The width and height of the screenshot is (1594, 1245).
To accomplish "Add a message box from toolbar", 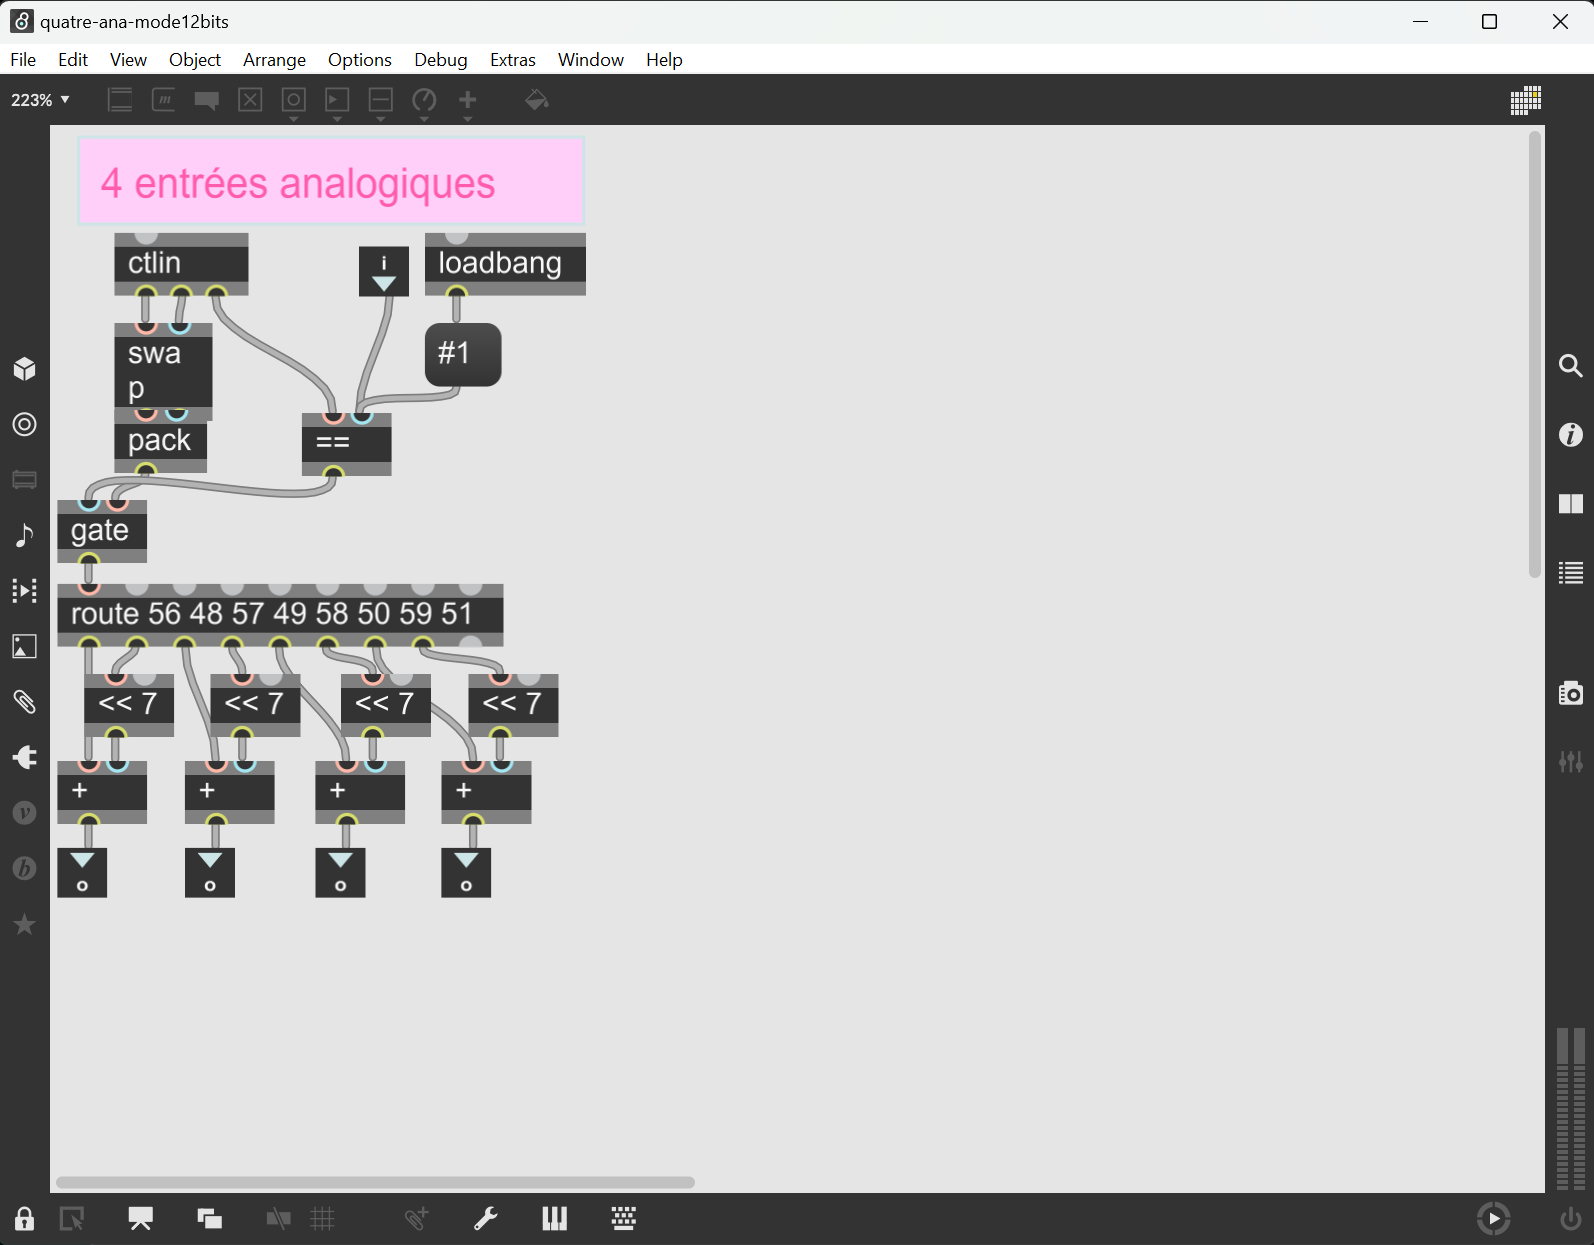I will (x=163, y=100).
